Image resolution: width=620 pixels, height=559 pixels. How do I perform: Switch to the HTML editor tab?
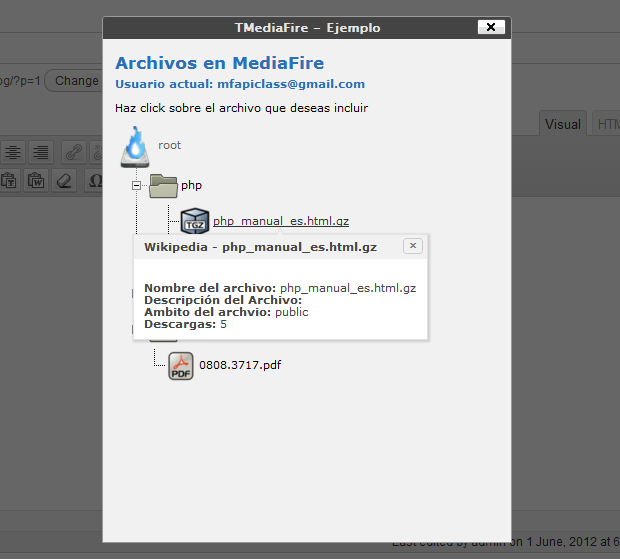tap(605, 124)
